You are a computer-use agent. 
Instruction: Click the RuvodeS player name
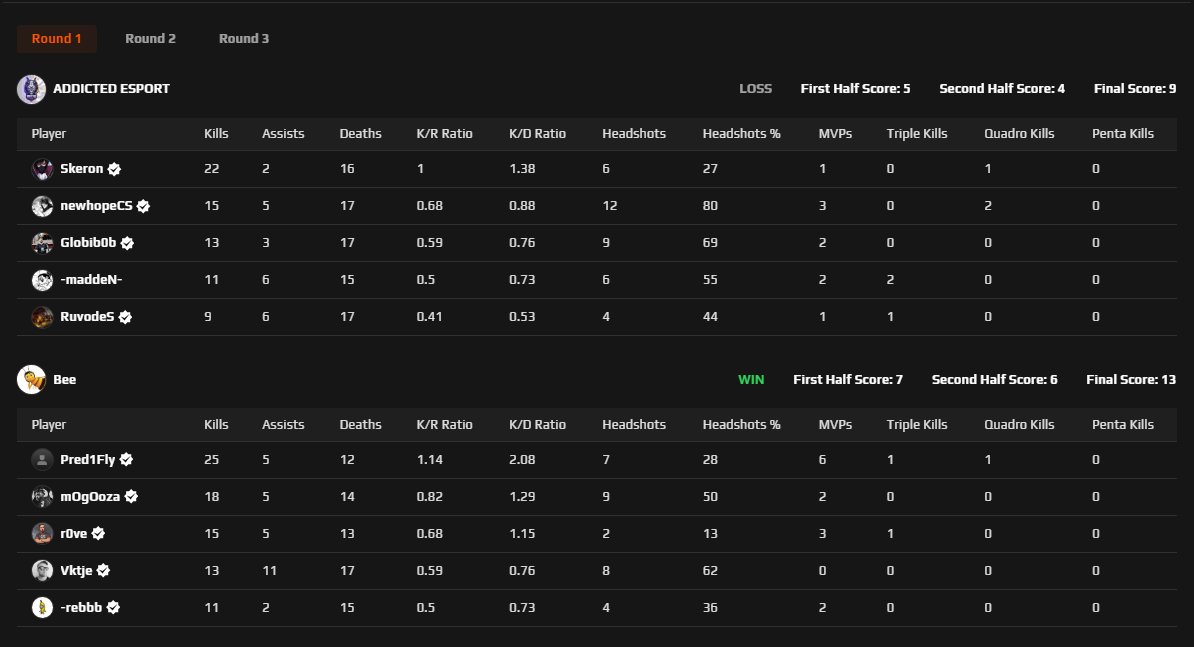[87, 317]
